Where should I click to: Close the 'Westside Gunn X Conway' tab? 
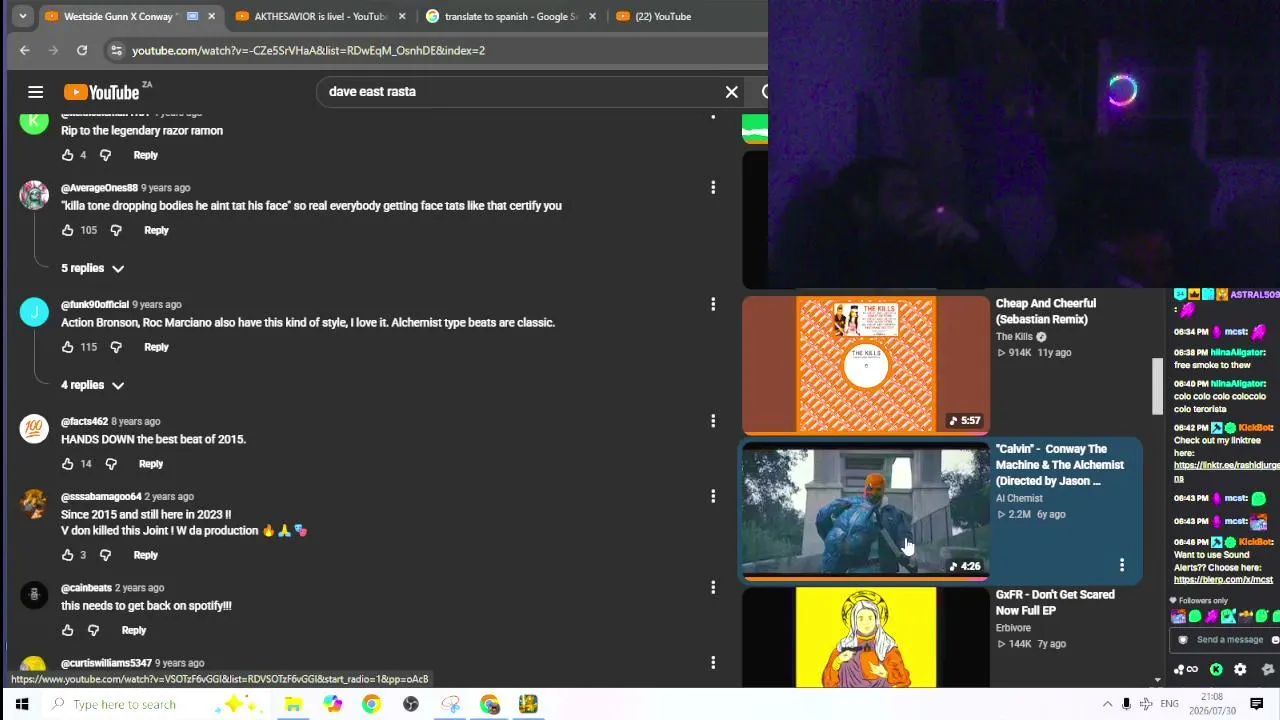[x=211, y=16]
